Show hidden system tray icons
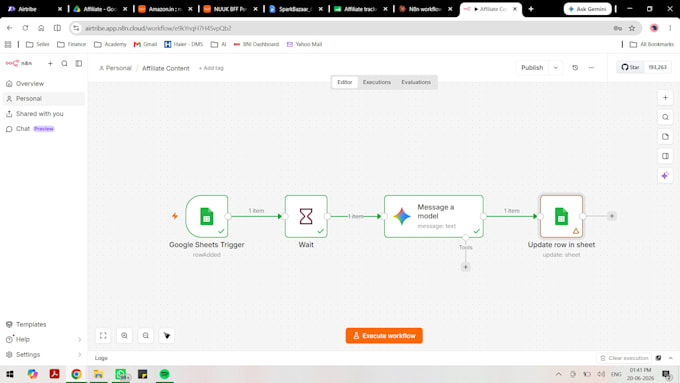680x383 pixels. pyautogui.click(x=559, y=374)
